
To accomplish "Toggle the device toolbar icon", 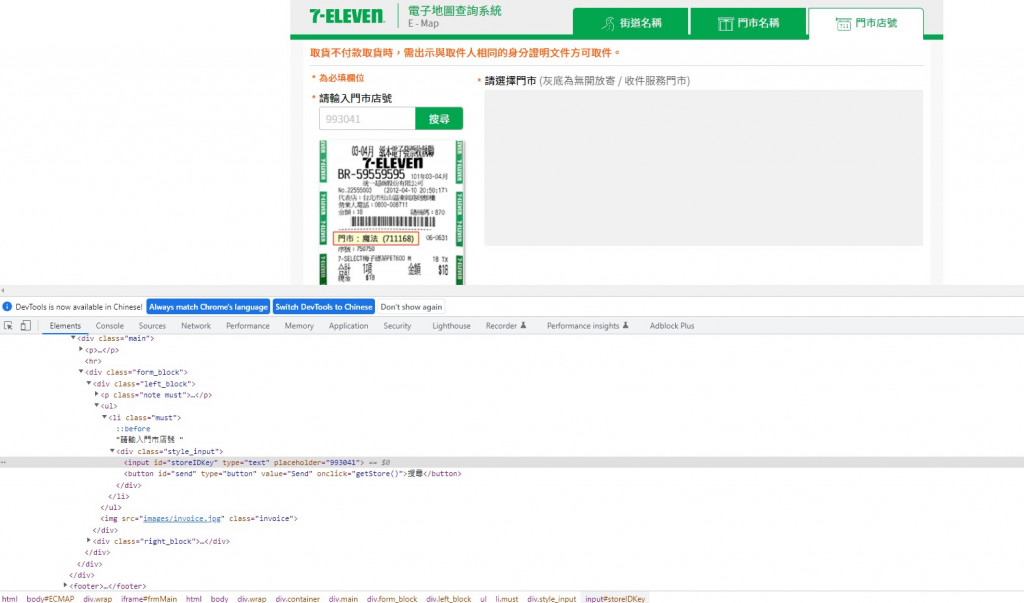I will click(x=25, y=325).
